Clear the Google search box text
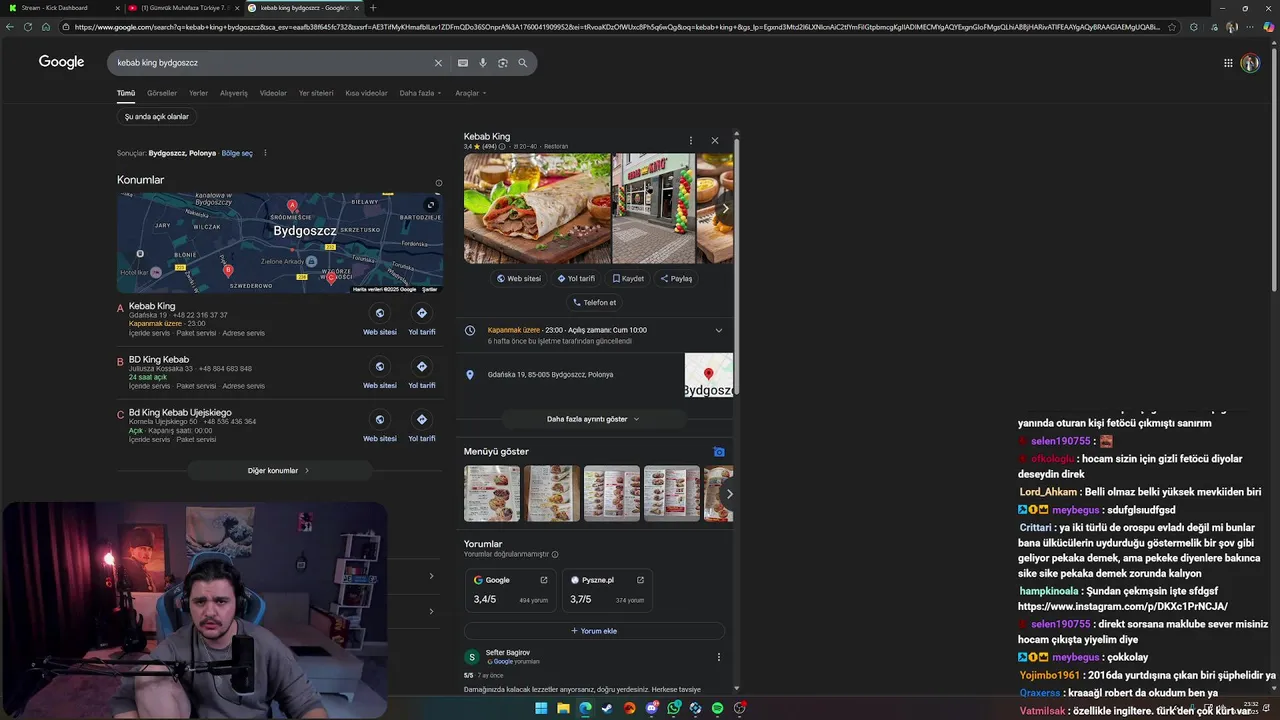 pos(437,63)
